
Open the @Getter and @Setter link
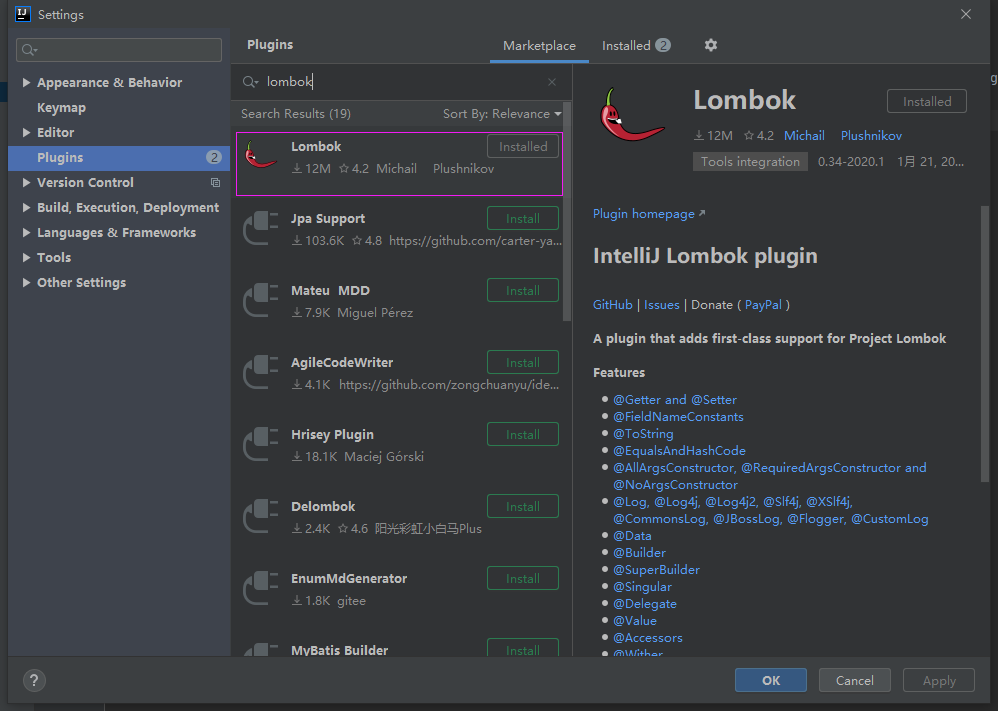coord(675,400)
